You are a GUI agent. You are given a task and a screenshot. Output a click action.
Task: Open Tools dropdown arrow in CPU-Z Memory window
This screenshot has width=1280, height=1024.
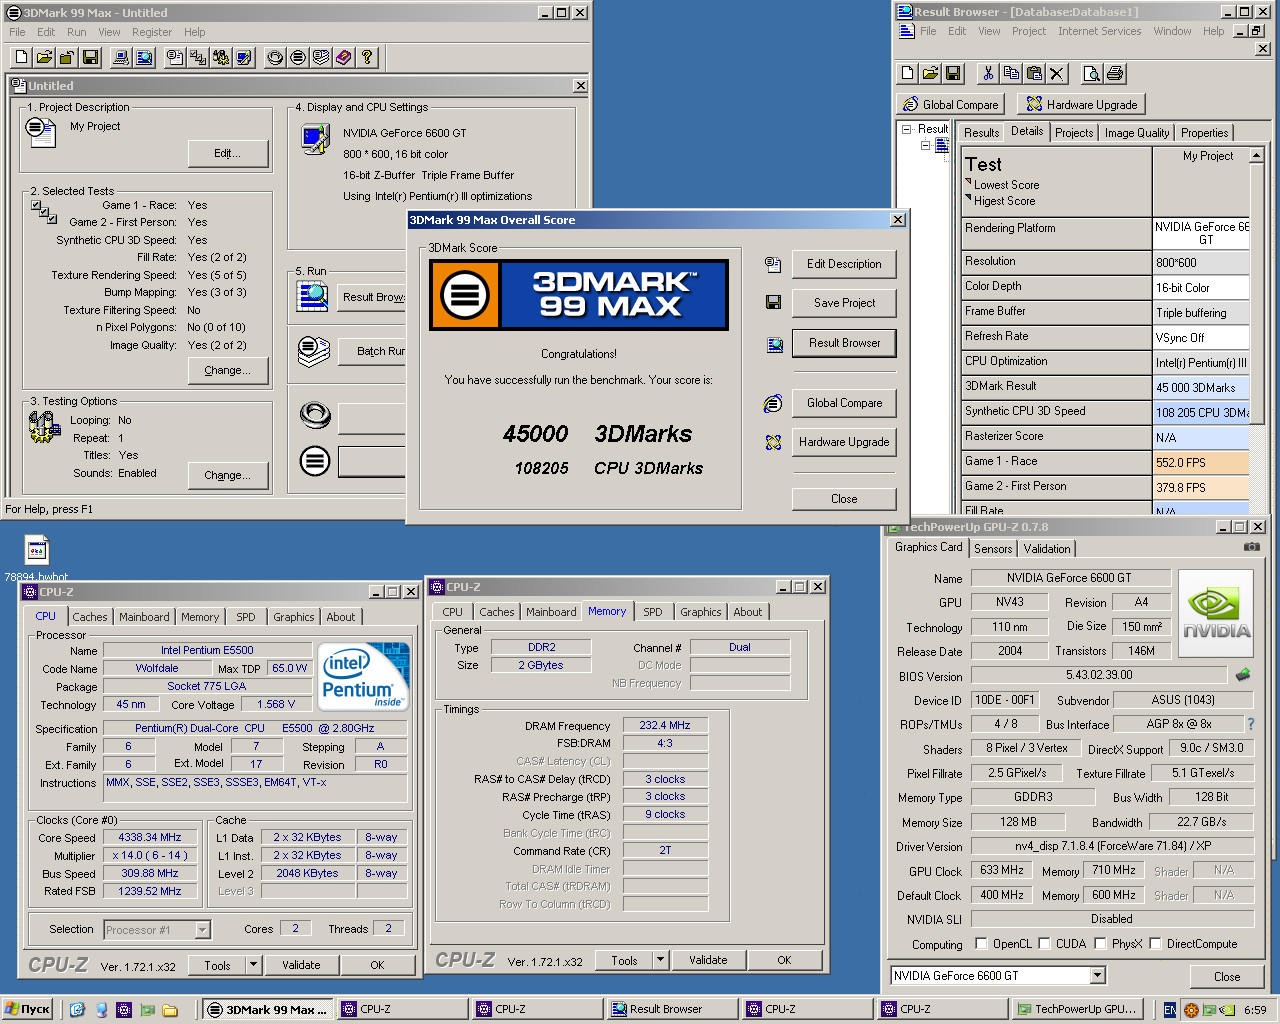660,960
